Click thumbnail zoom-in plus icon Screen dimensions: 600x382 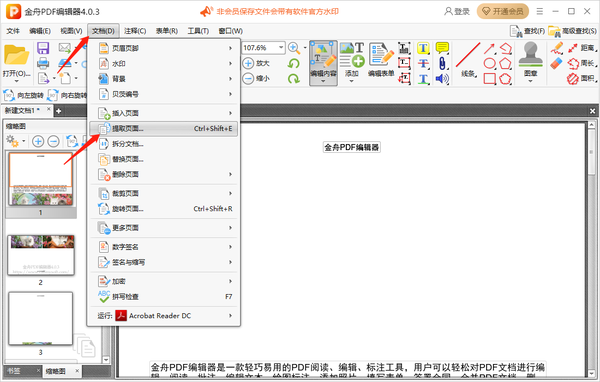(x=38, y=141)
